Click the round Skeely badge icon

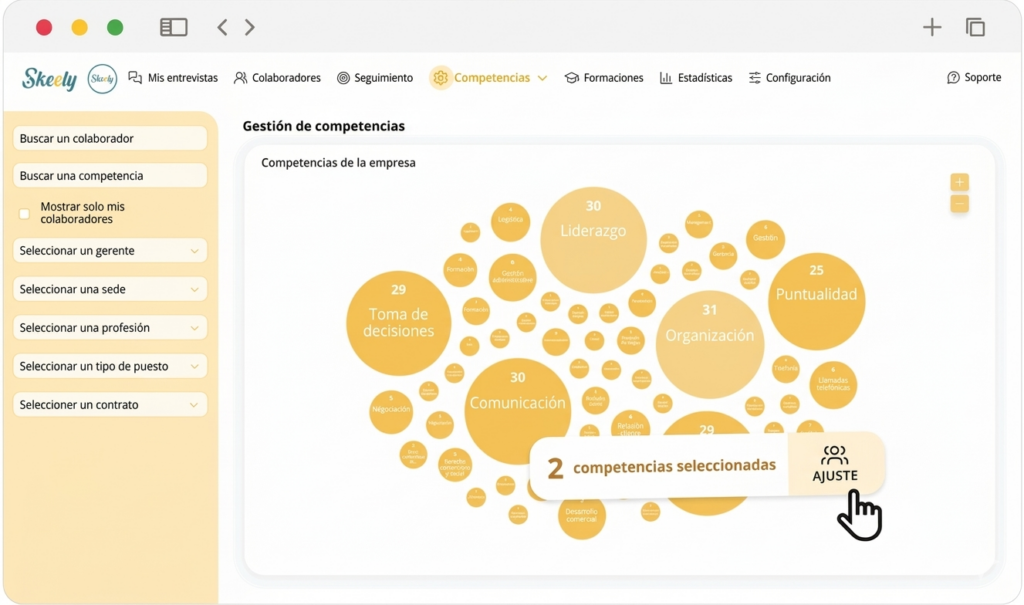tap(102, 79)
